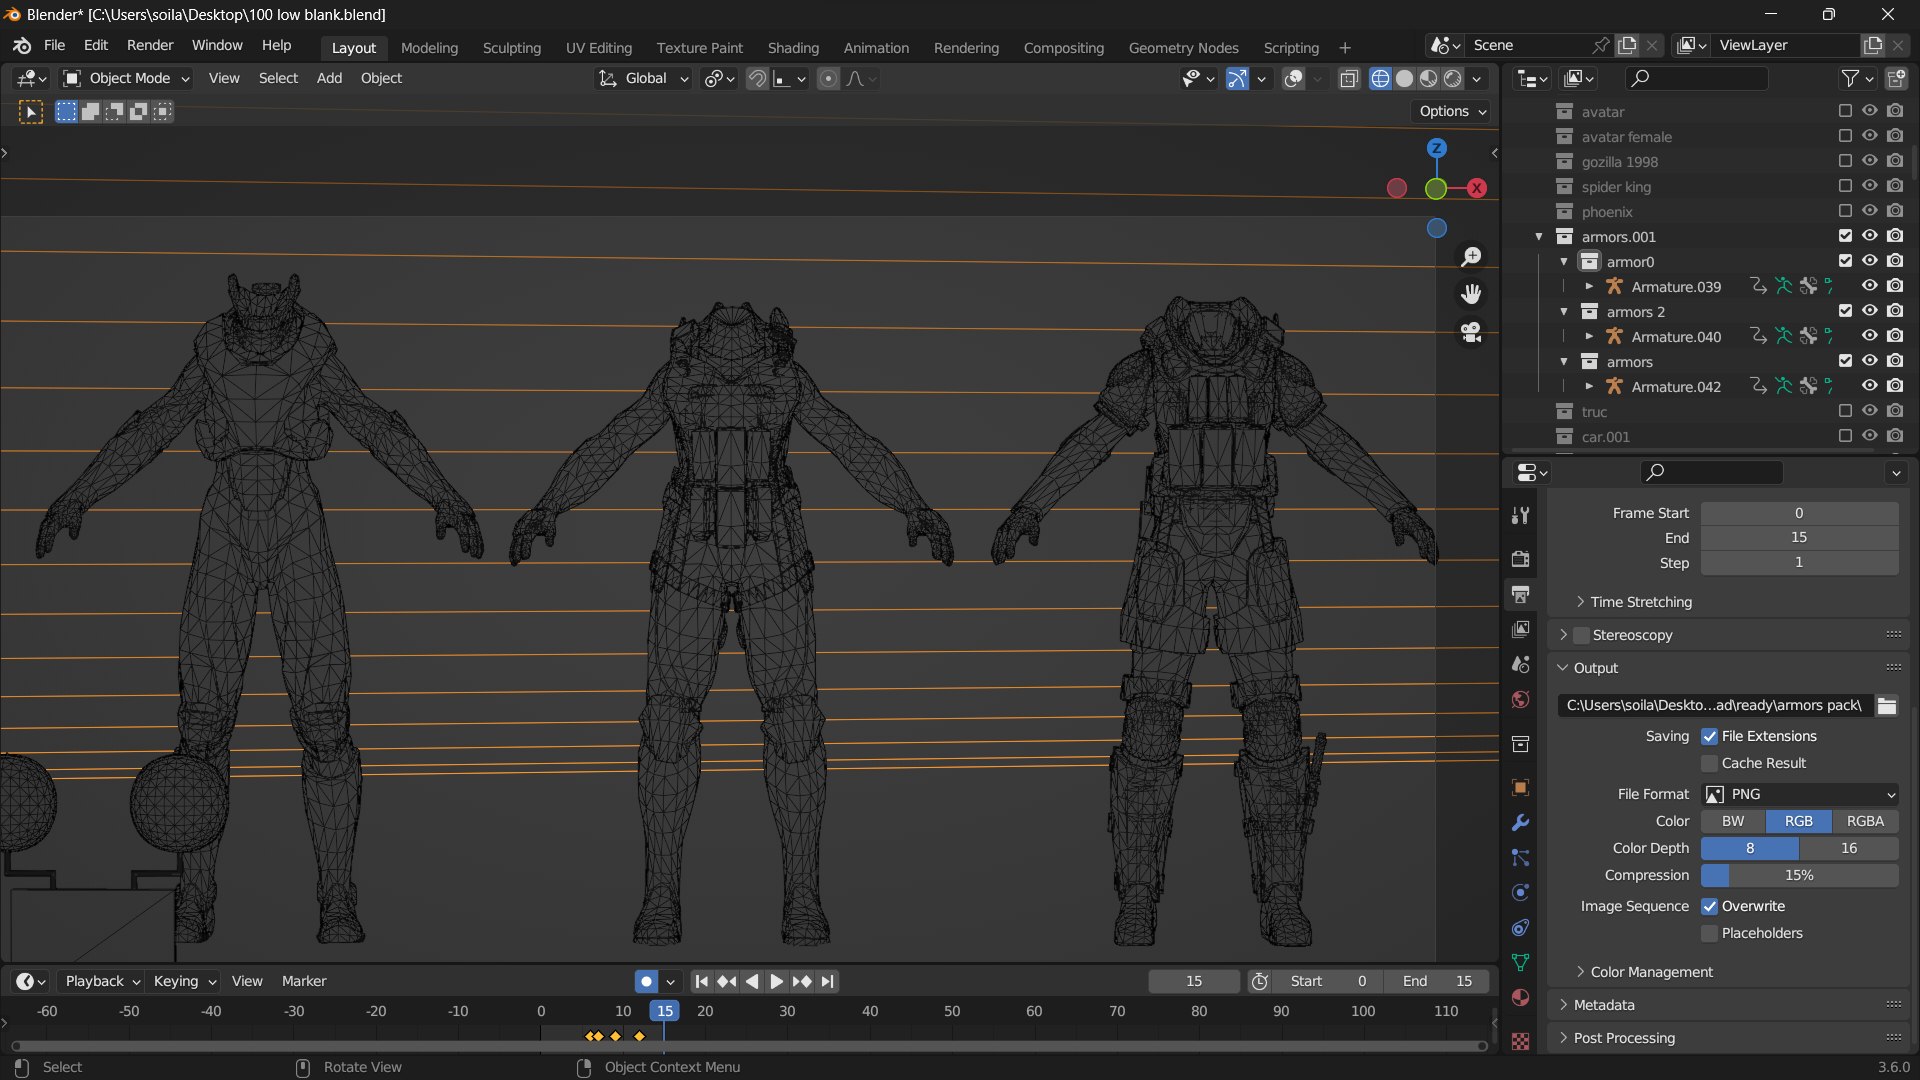Exclude armors.001 collection checkbox

[x=1845, y=236]
